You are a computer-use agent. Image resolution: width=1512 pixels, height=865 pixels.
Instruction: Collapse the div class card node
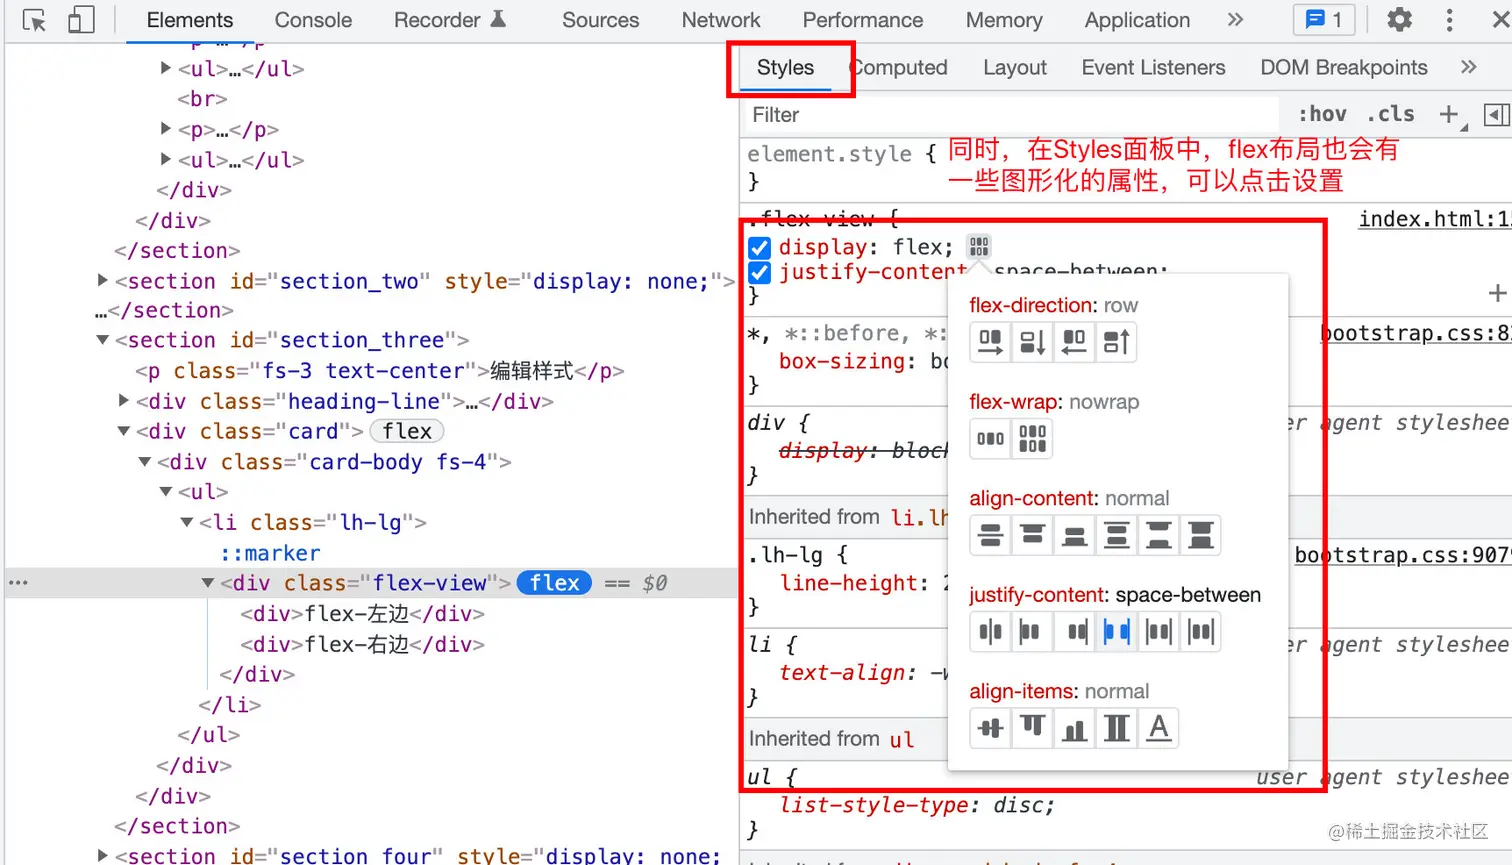click(x=124, y=432)
